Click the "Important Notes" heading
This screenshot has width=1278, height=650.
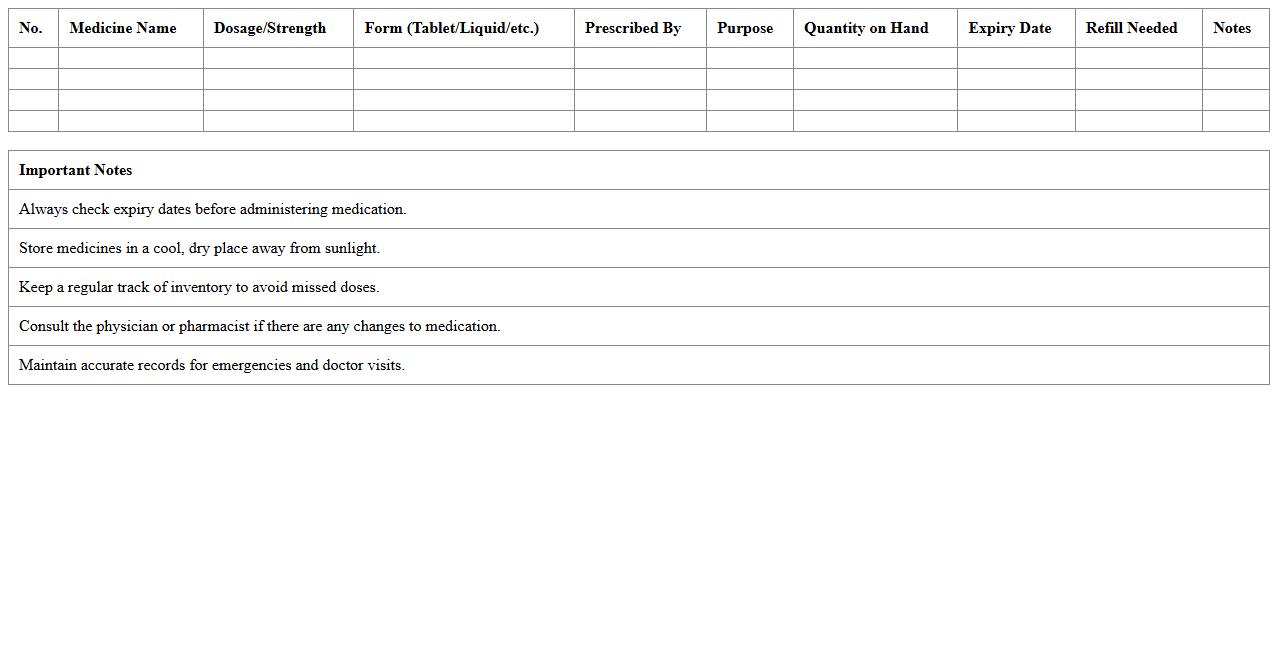(x=76, y=170)
